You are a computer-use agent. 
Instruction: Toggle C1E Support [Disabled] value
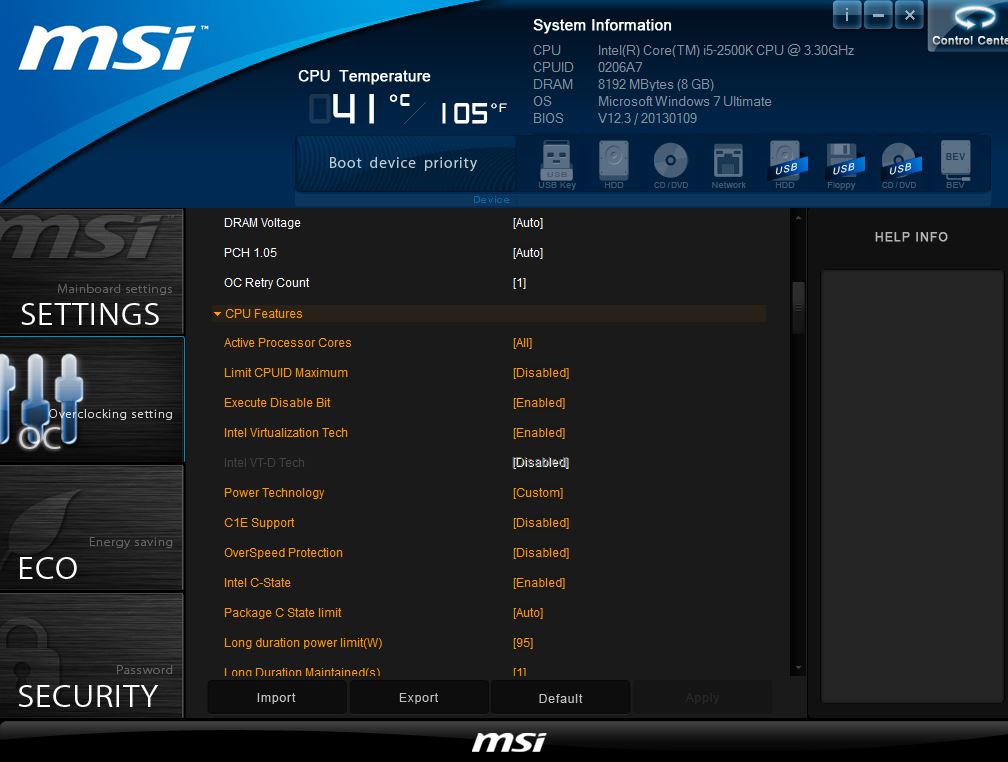[541, 523]
